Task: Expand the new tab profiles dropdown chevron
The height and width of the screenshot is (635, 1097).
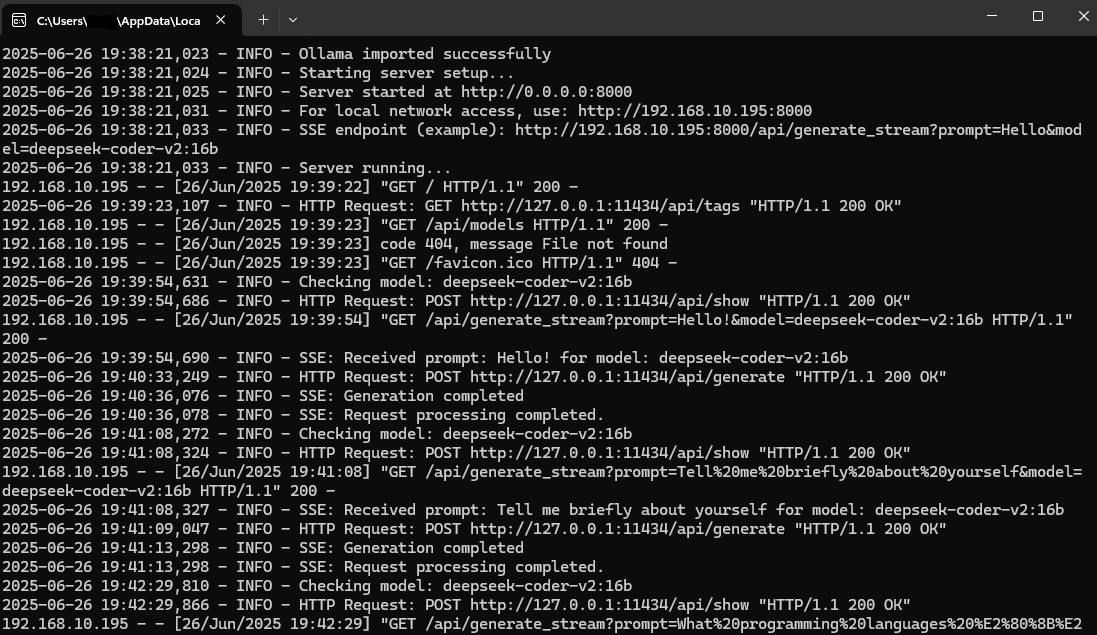Action: pyautogui.click(x=293, y=20)
